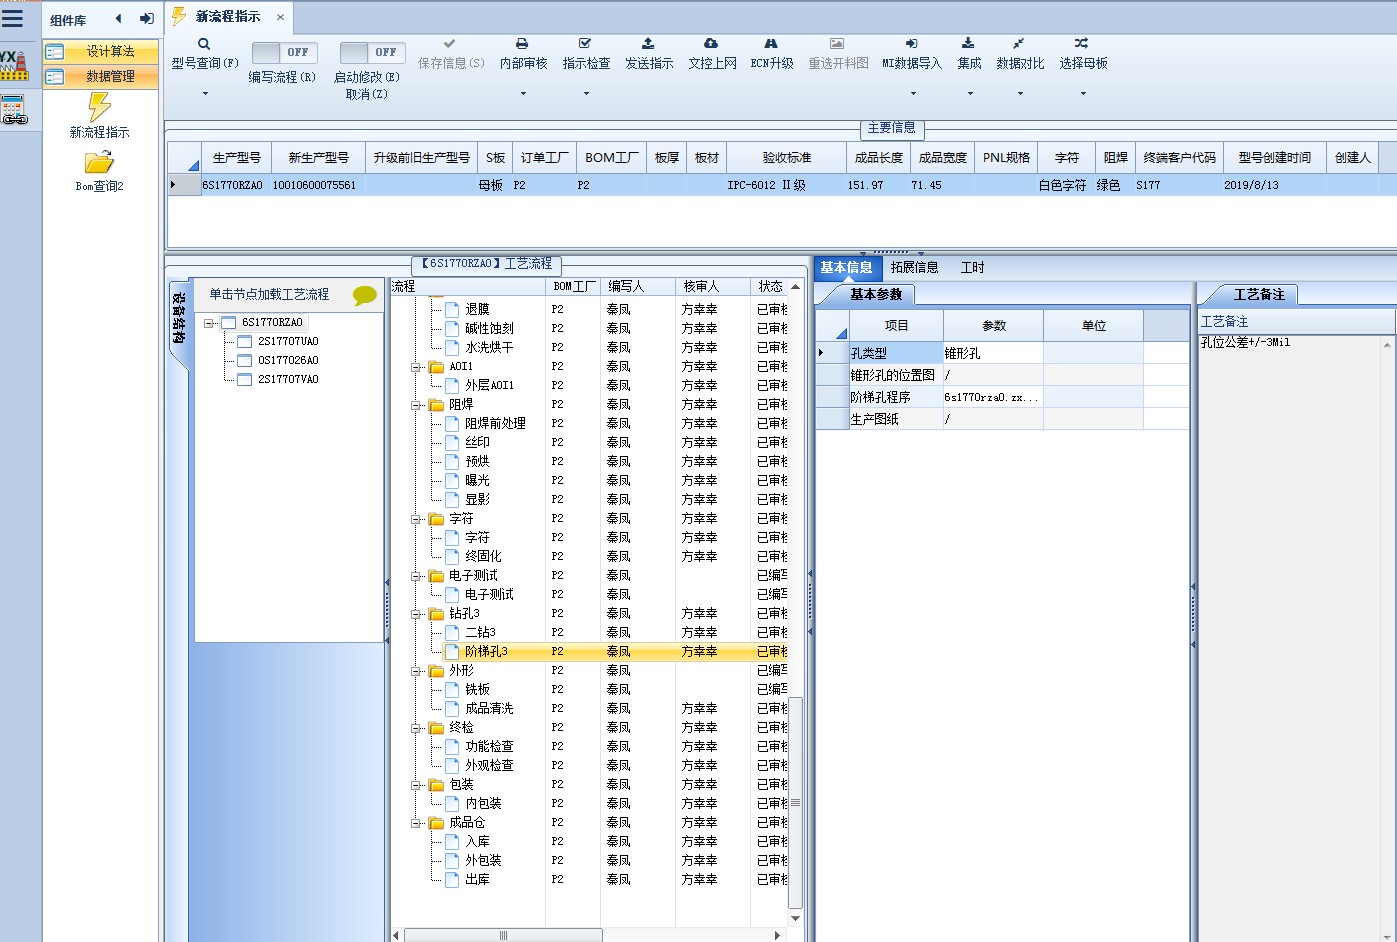The width and height of the screenshot is (1397, 942).
Task: Open dropdown arrow under 选择母板
Action: click(x=1083, y=94)
